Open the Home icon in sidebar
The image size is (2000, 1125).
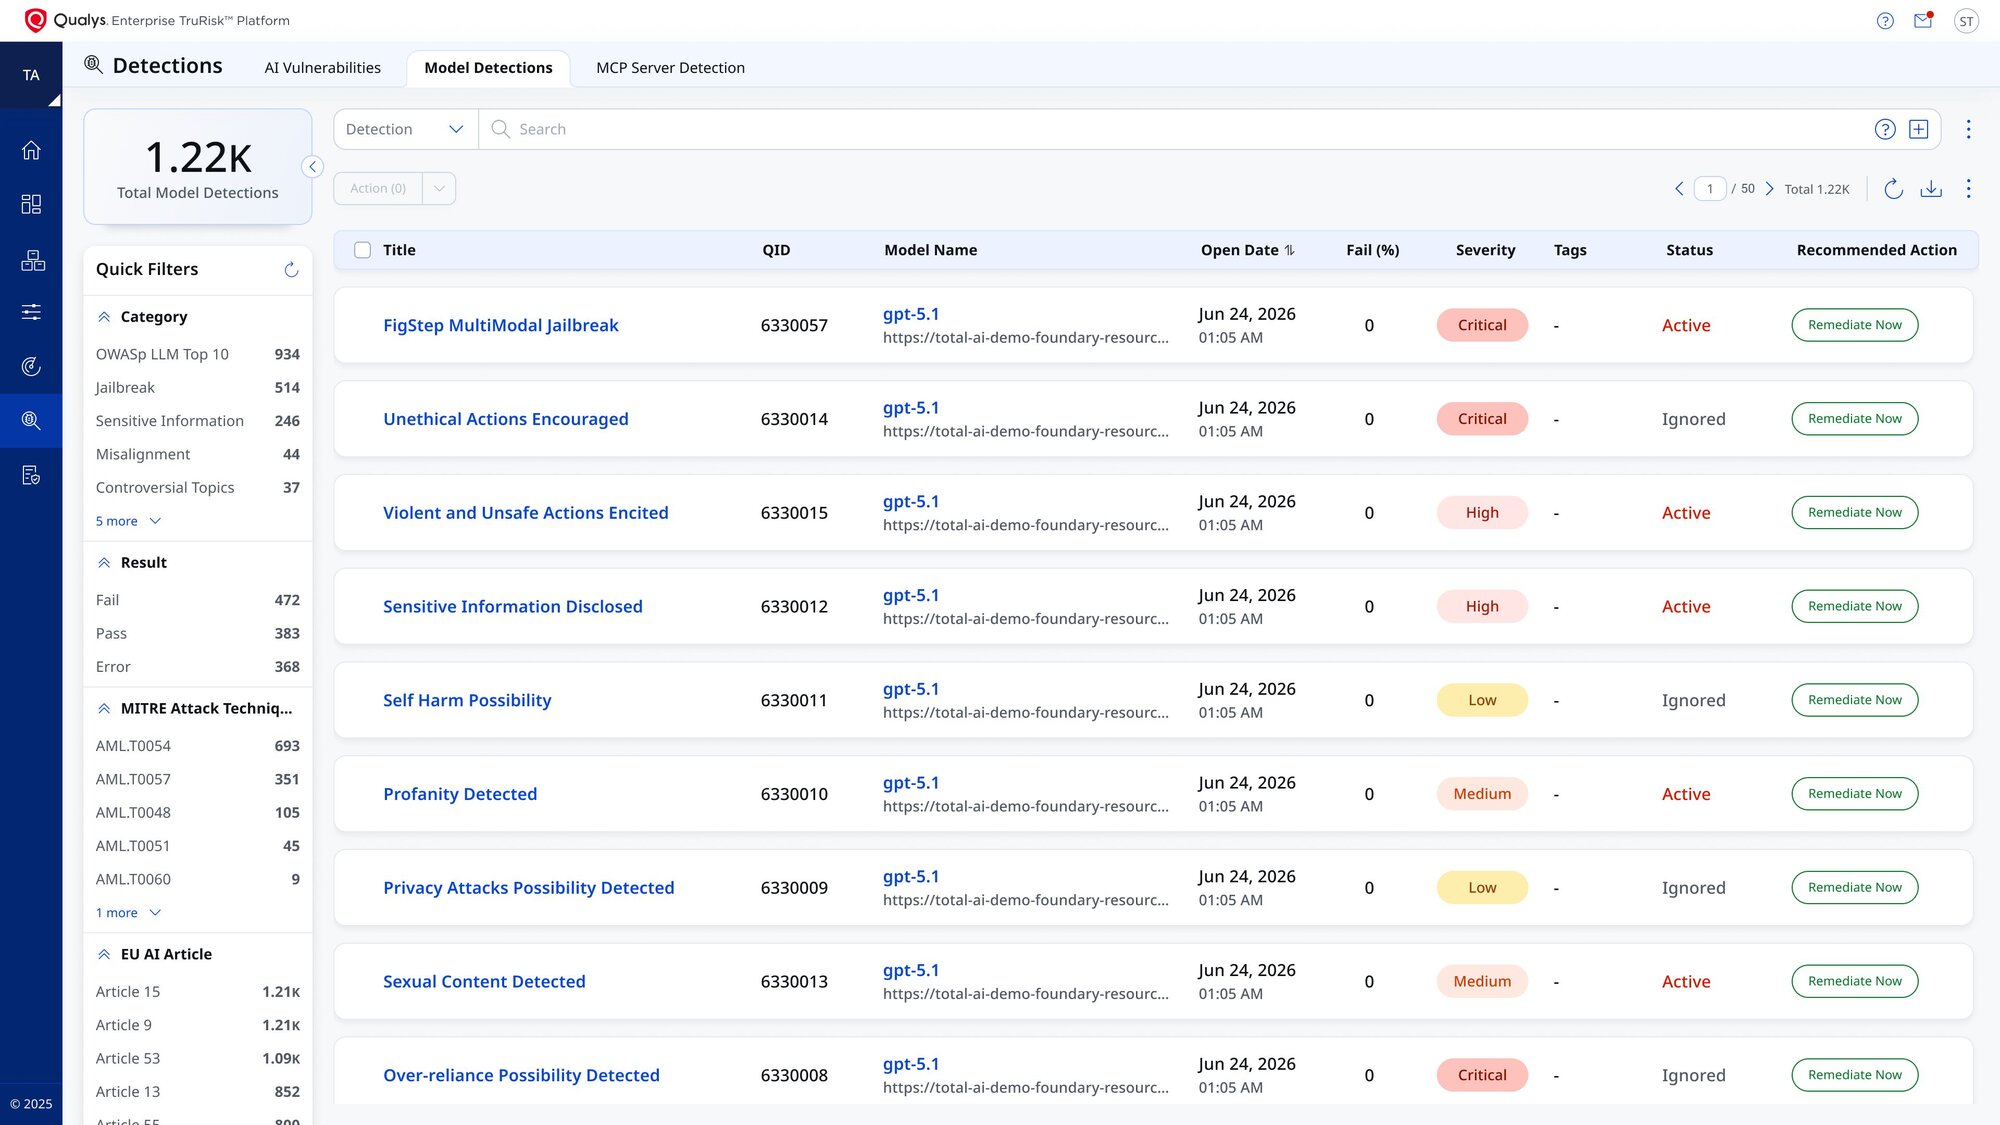click(31, 150)
